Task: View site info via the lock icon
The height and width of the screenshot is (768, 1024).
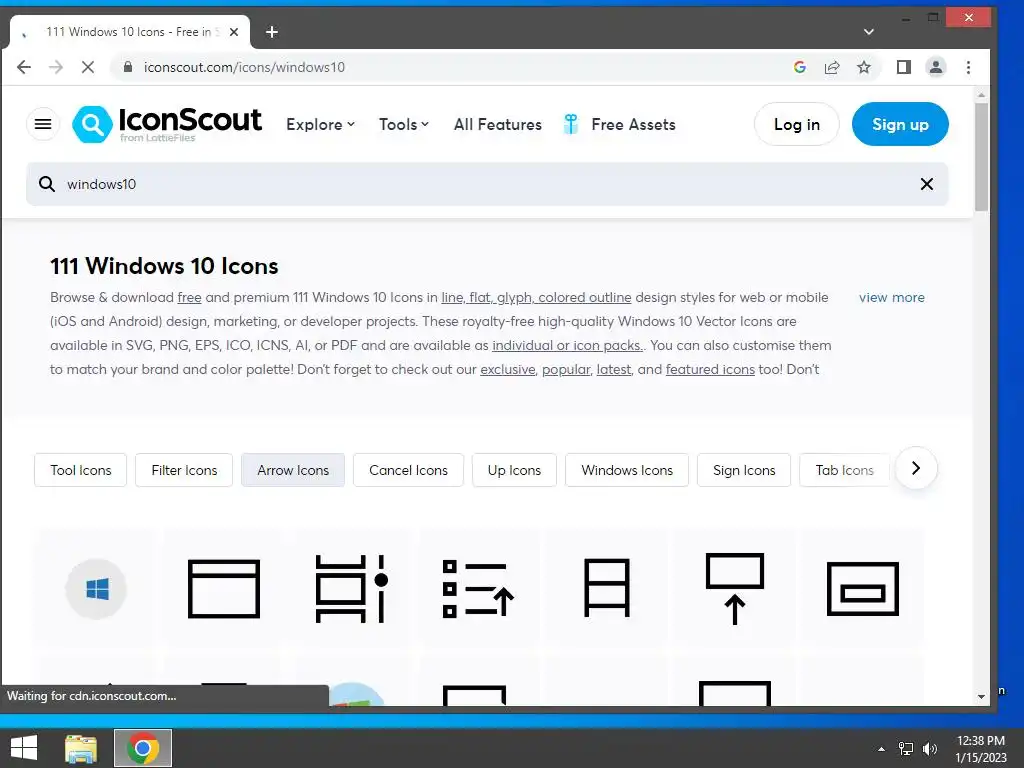Action: click(x=128, y=67)
